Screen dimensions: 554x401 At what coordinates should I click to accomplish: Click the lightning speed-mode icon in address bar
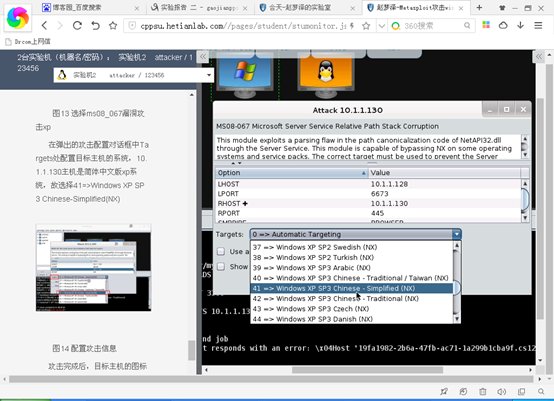[352, 25]
